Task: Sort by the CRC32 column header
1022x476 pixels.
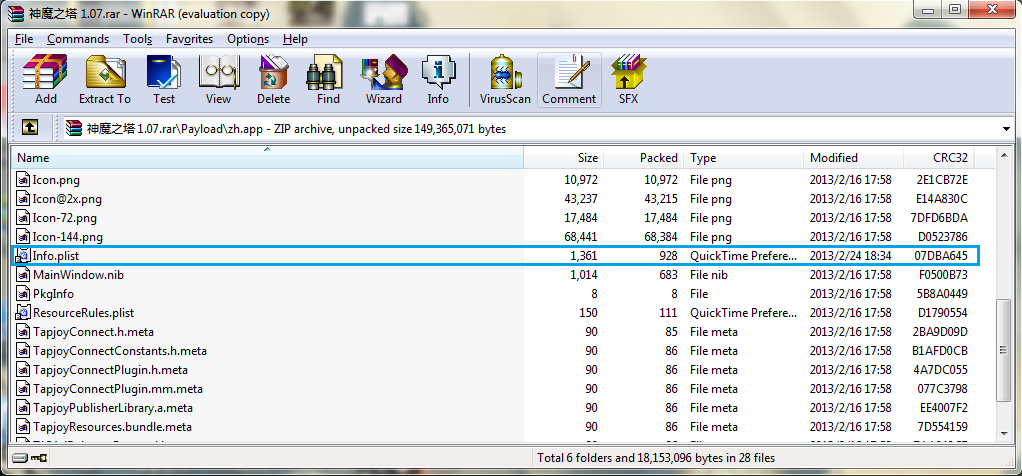Action: pos(939,157)
